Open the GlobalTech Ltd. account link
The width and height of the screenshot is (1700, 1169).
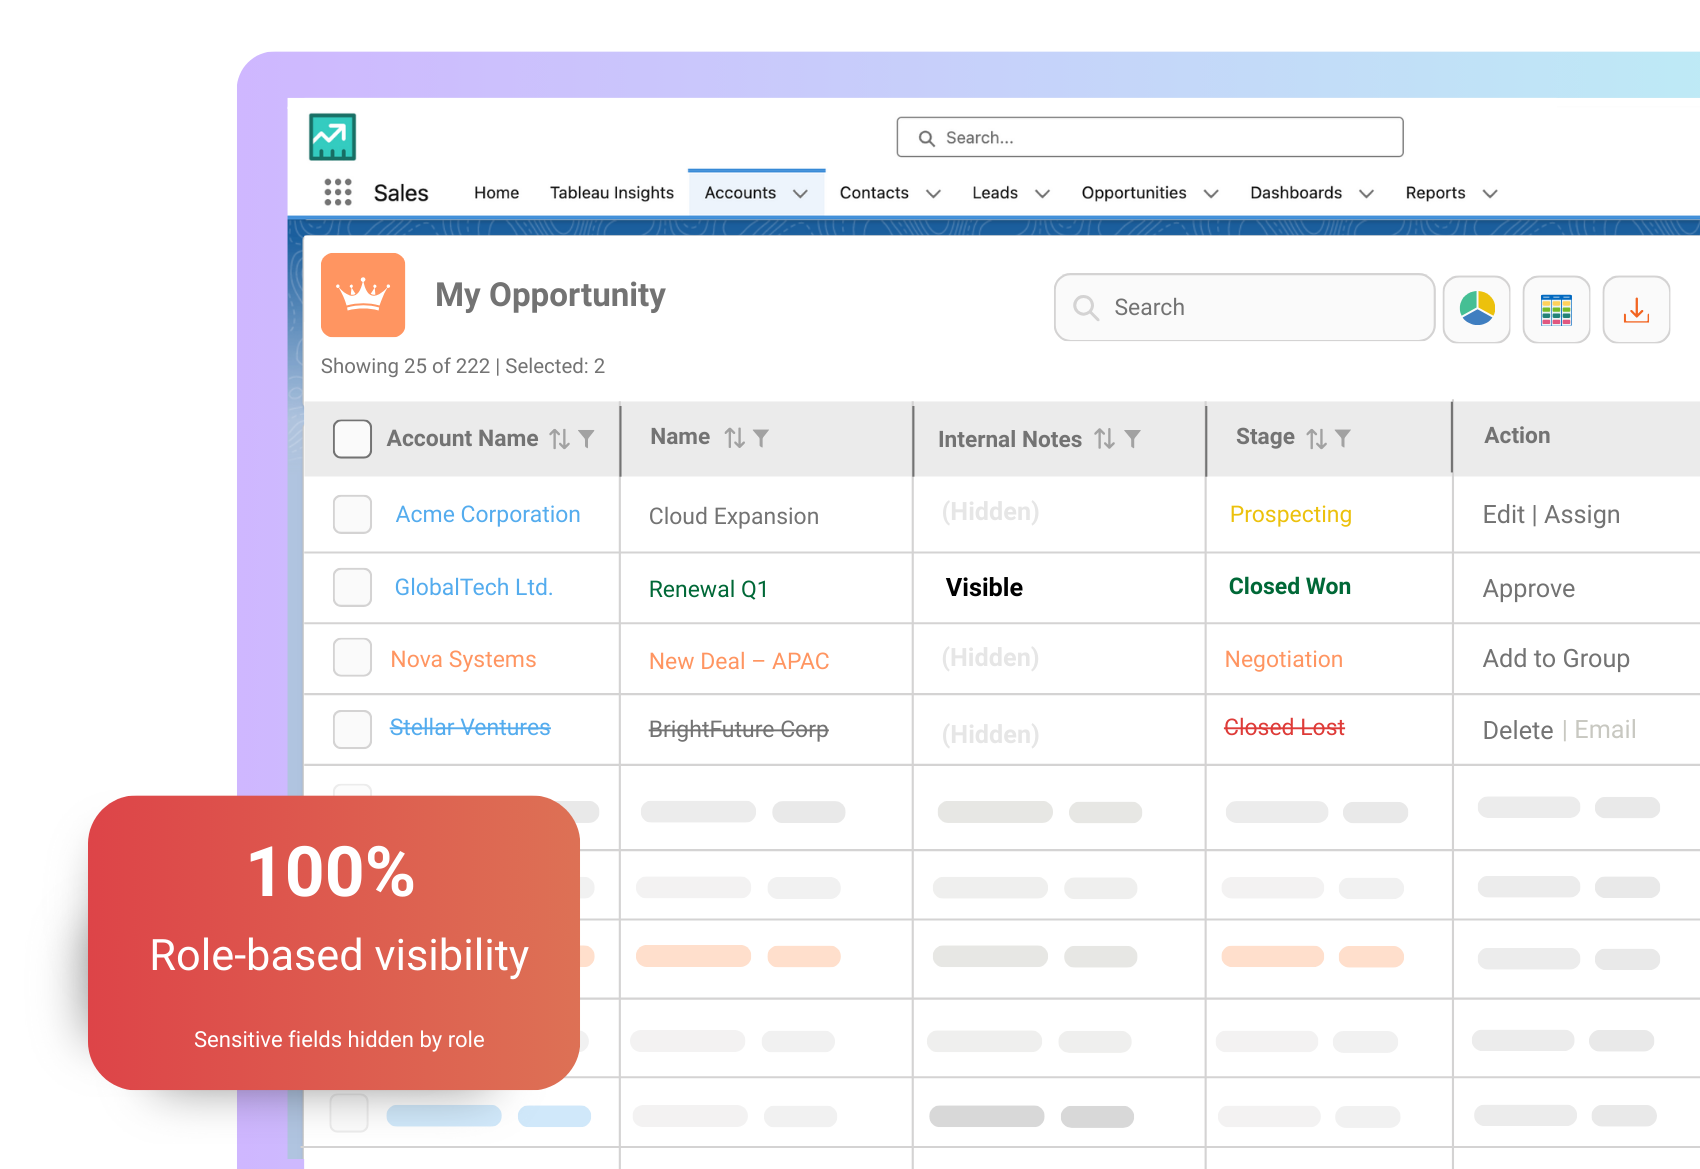[474, 587]
